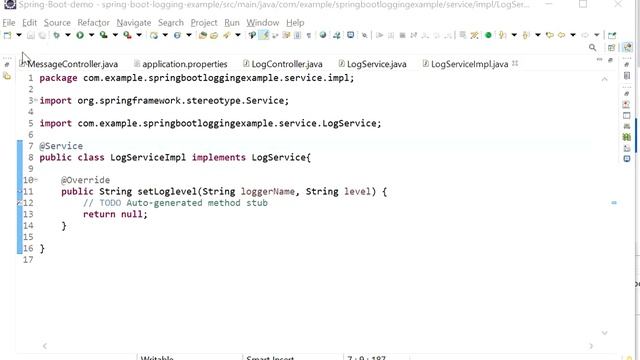Open the Window menu
Screen dimensions: 640x360
coord(262,23)
